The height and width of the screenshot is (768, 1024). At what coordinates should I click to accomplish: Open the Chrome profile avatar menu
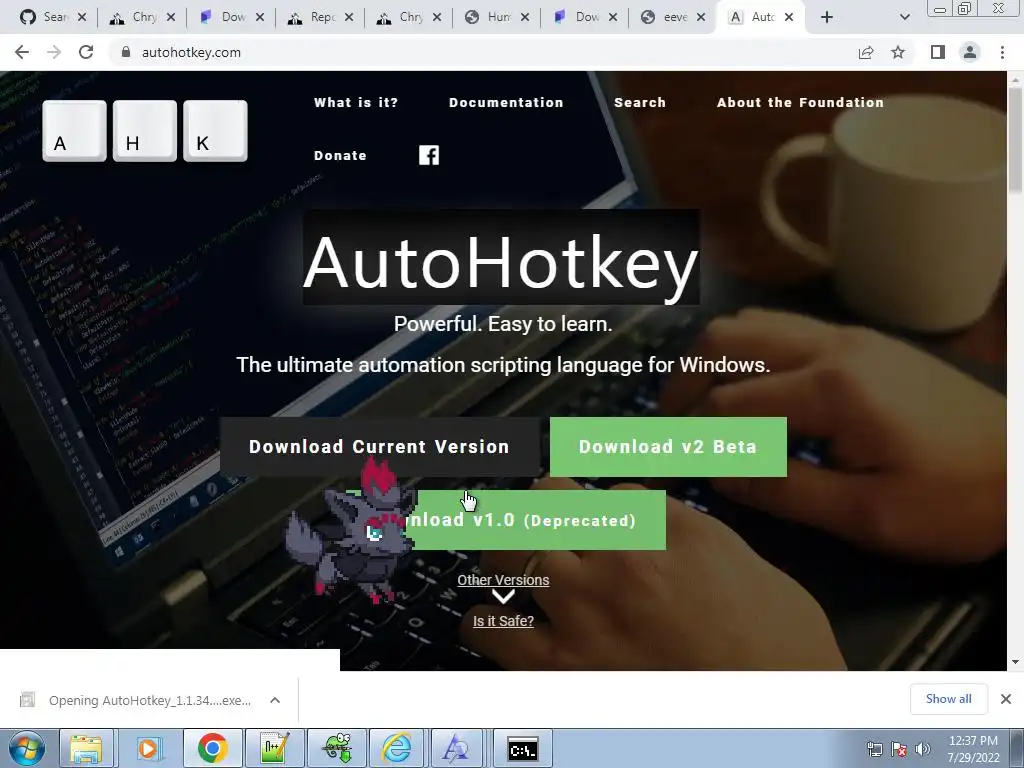coord(970,52)
